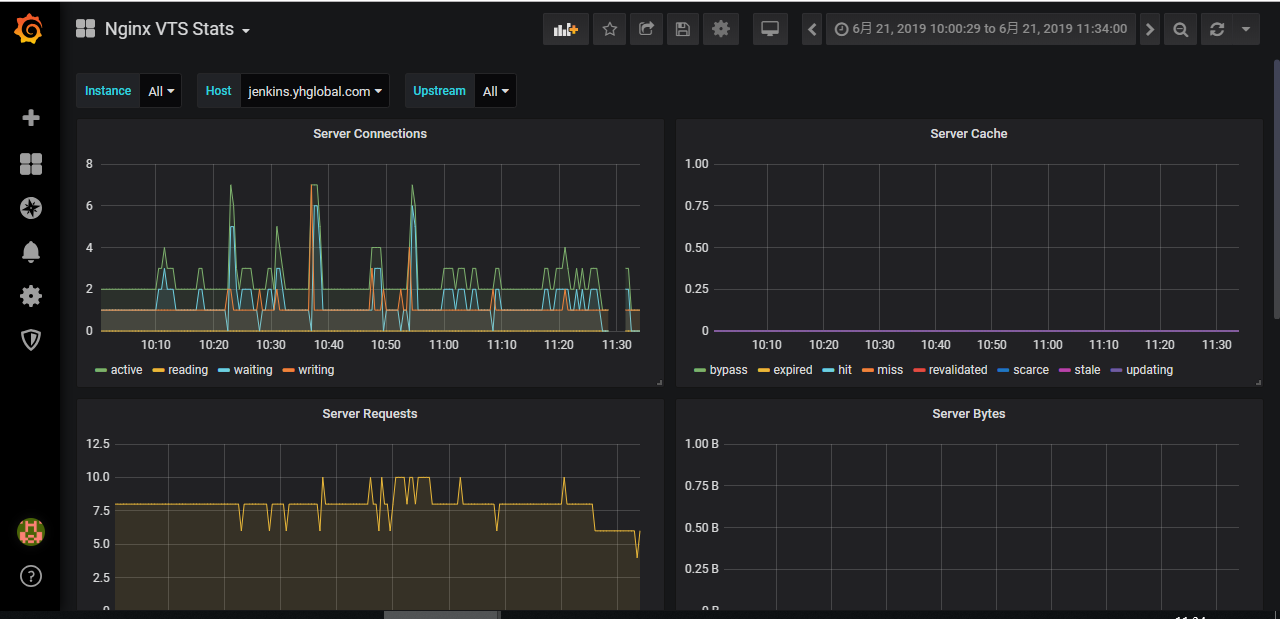The height and width of the screenshot is (619, 1280).
Task: Expand the Host jenkins.yhglobal.com dropdown
Action: [x=315, y=91]
